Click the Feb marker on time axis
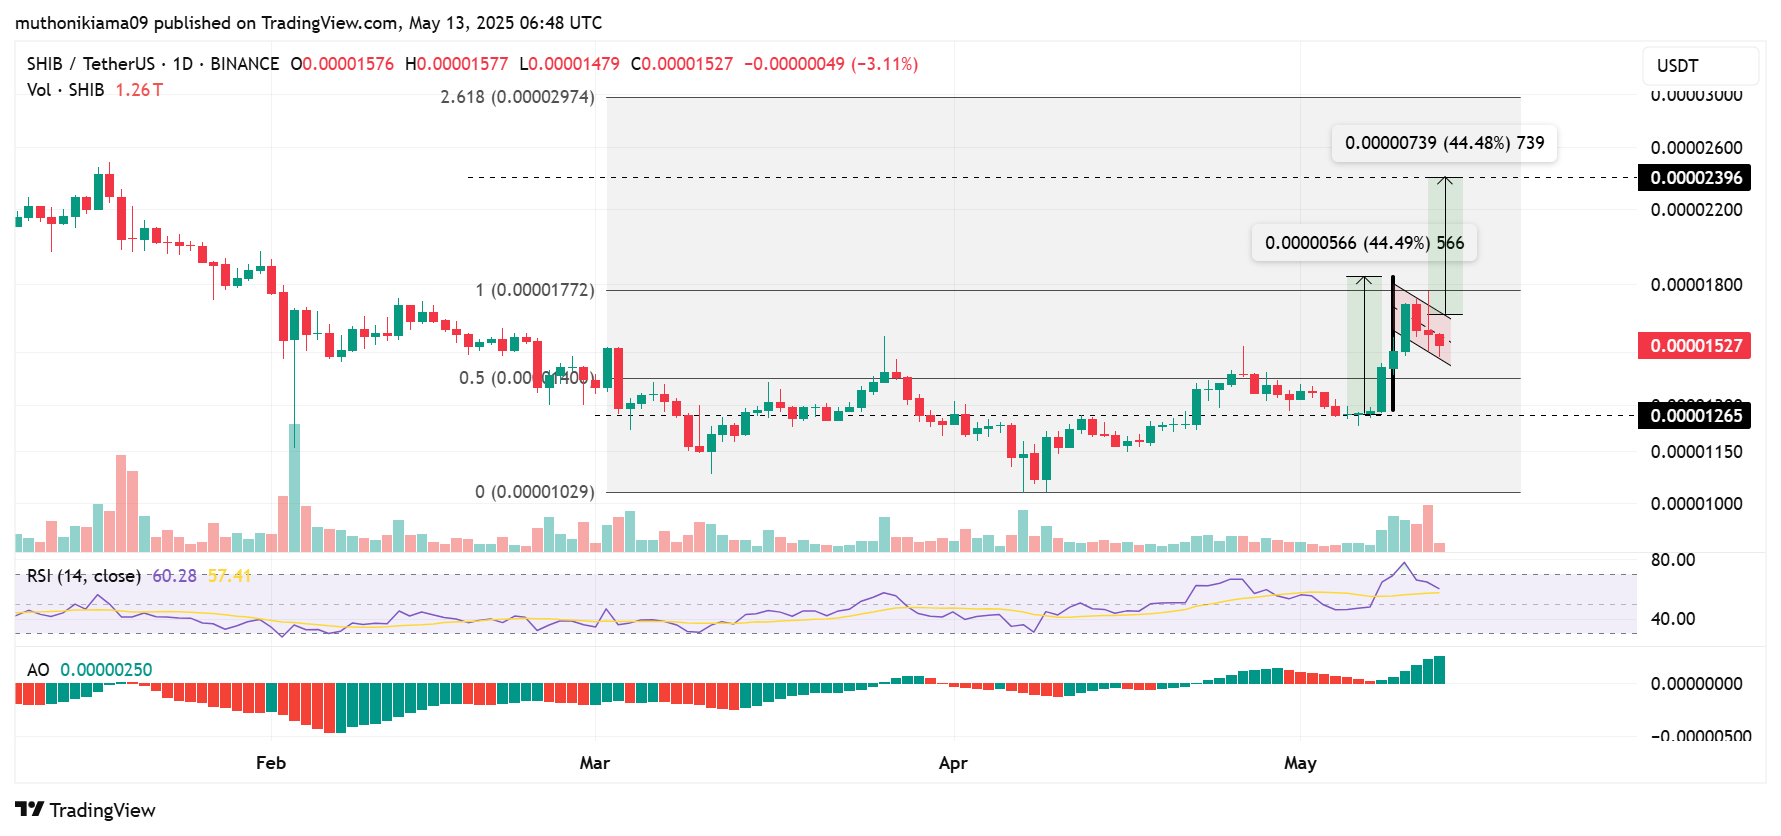1781x836 pixels. [x=271, y=763]
